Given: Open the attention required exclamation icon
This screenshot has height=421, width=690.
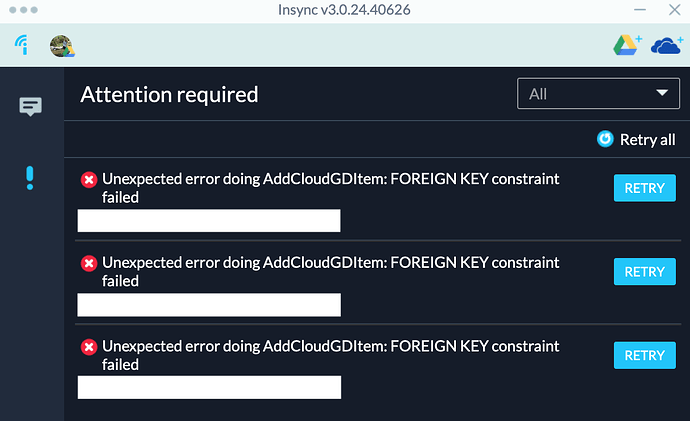Looking at the screenshot, I should [29, 178].
